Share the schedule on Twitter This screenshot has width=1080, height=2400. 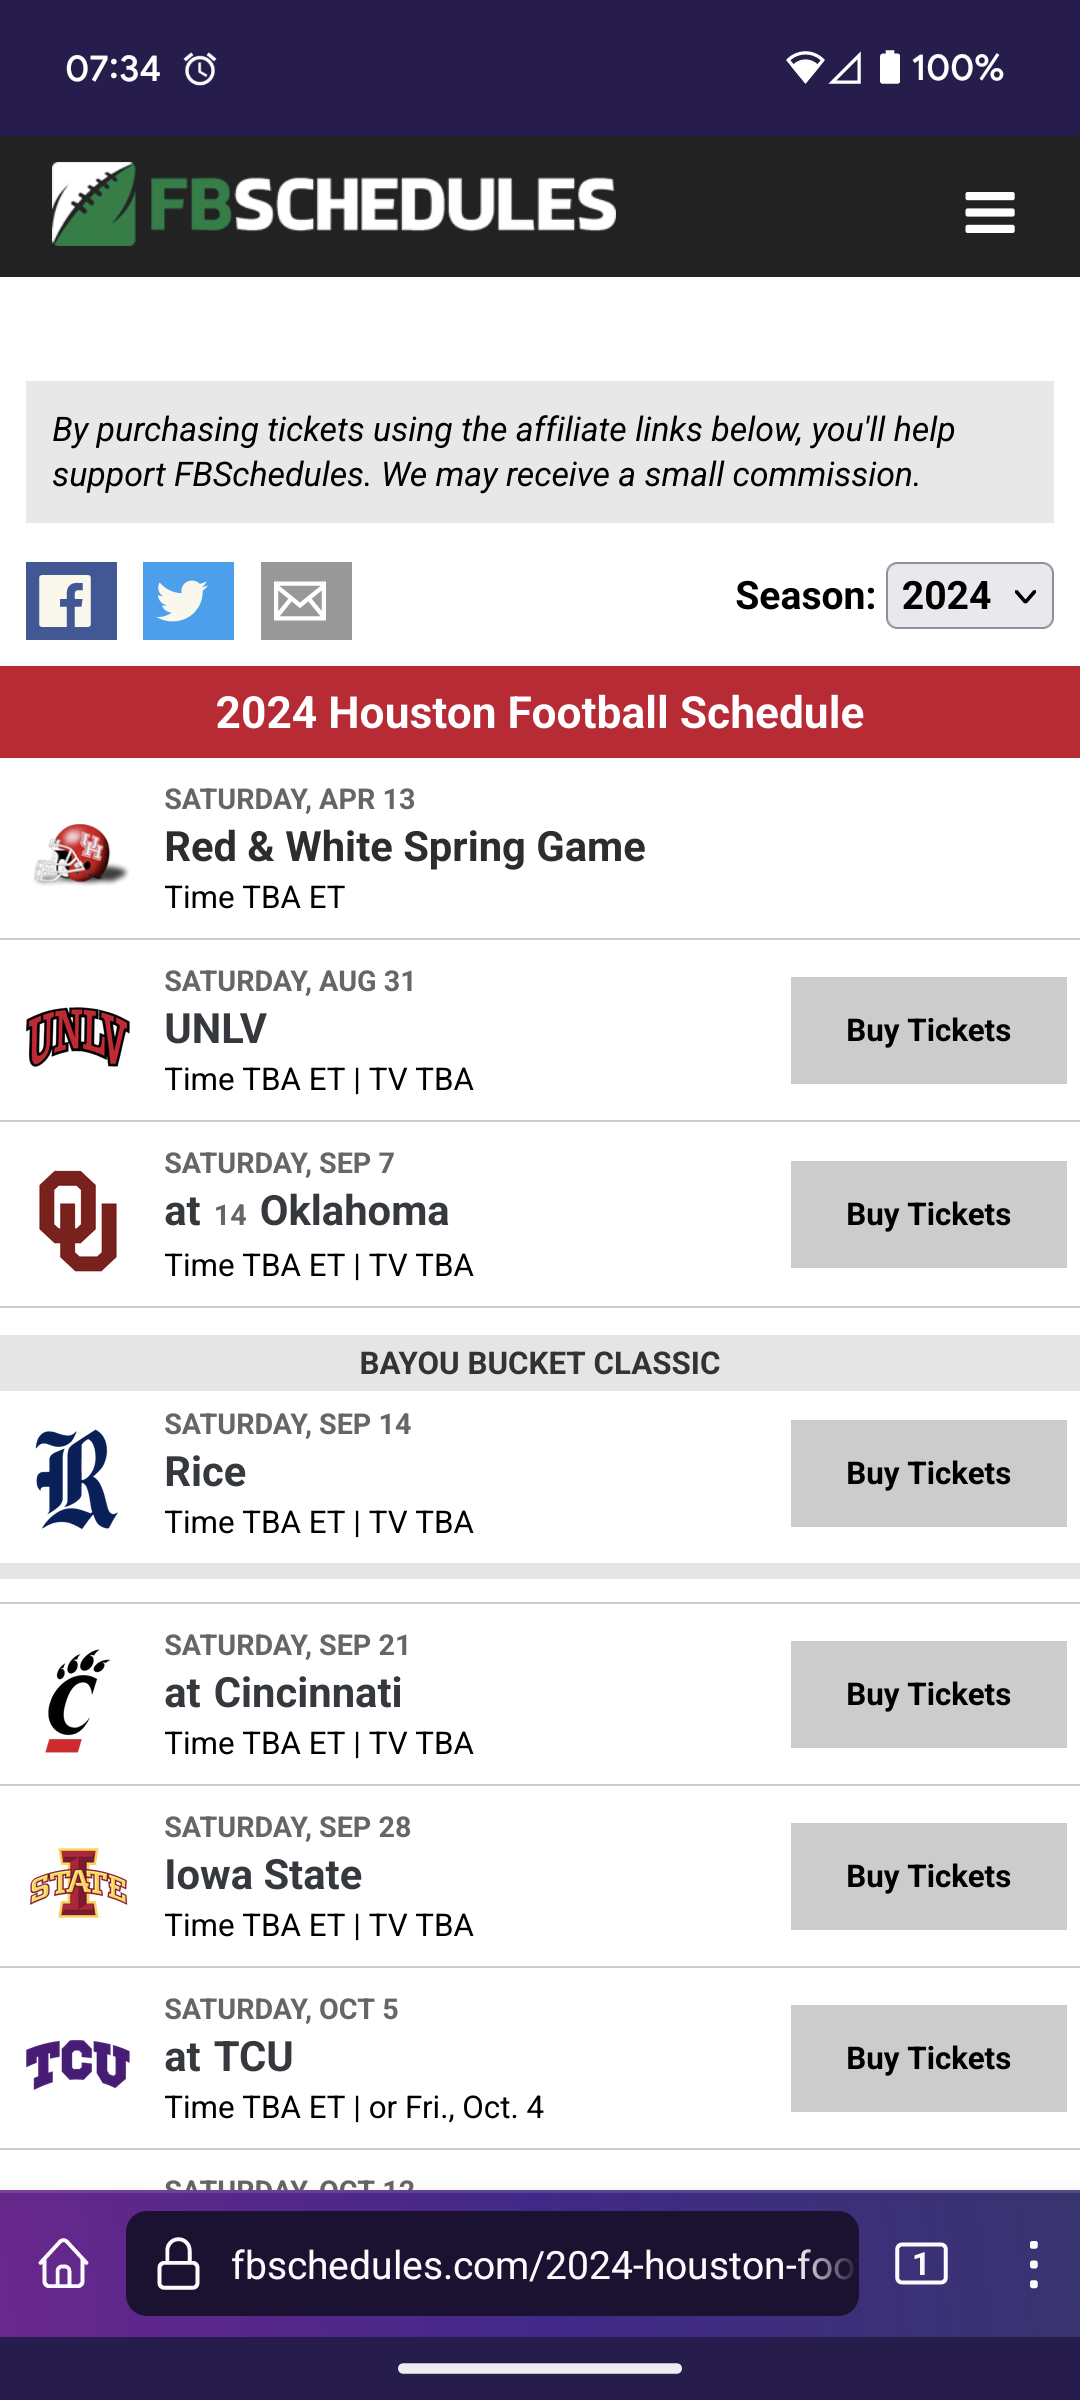point(188,600)
